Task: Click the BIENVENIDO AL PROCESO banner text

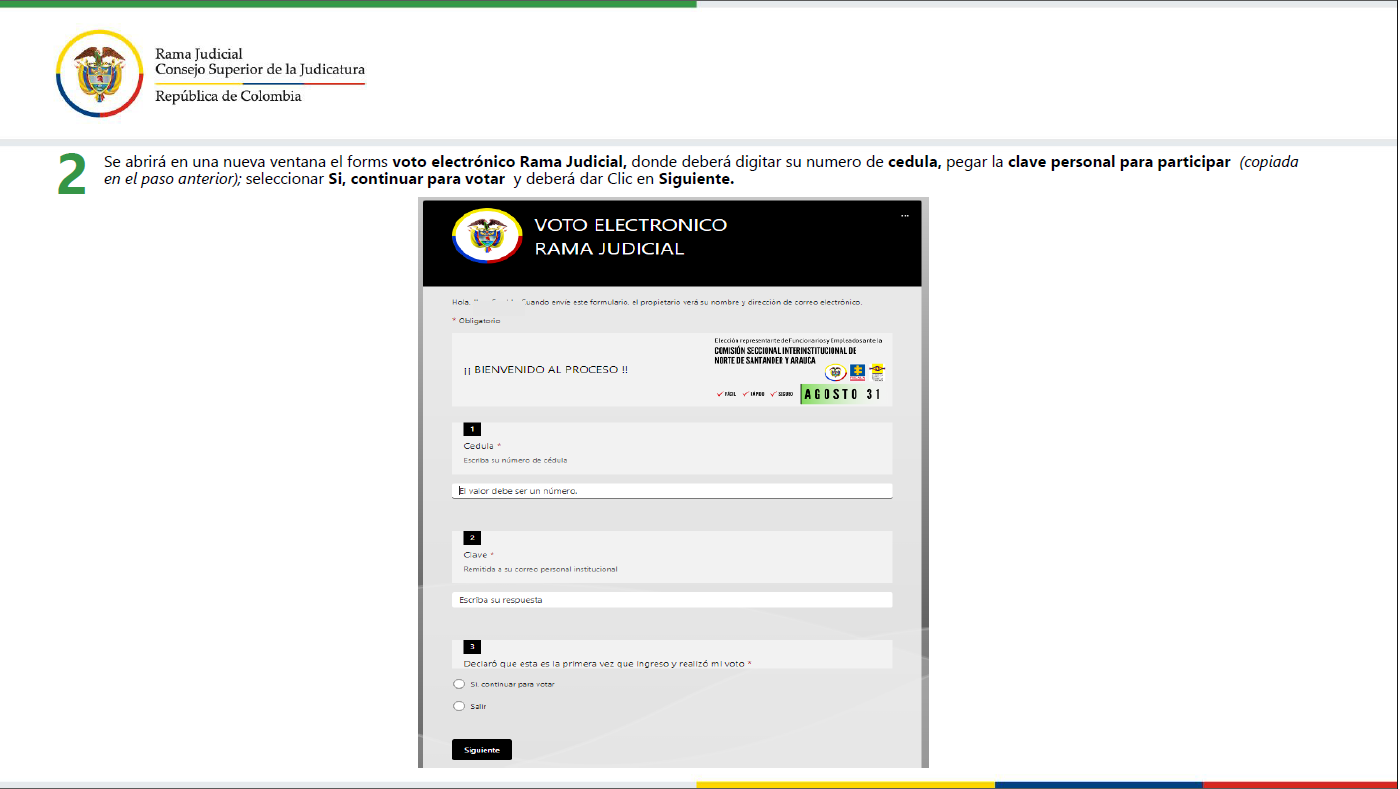Action: click(546, 370)
